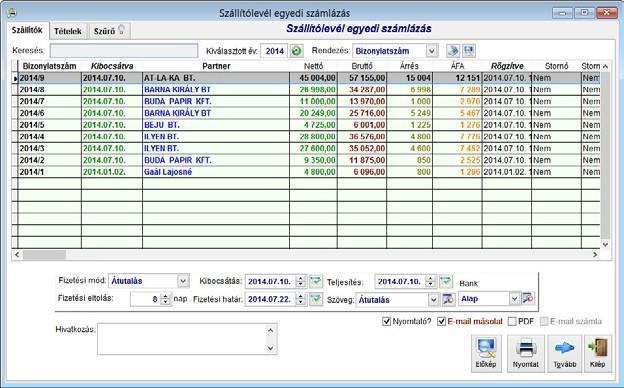Click the Fizetési határ date field 2014.07.22.
This screenshot has height=388, width=624.
pos(271,299)
